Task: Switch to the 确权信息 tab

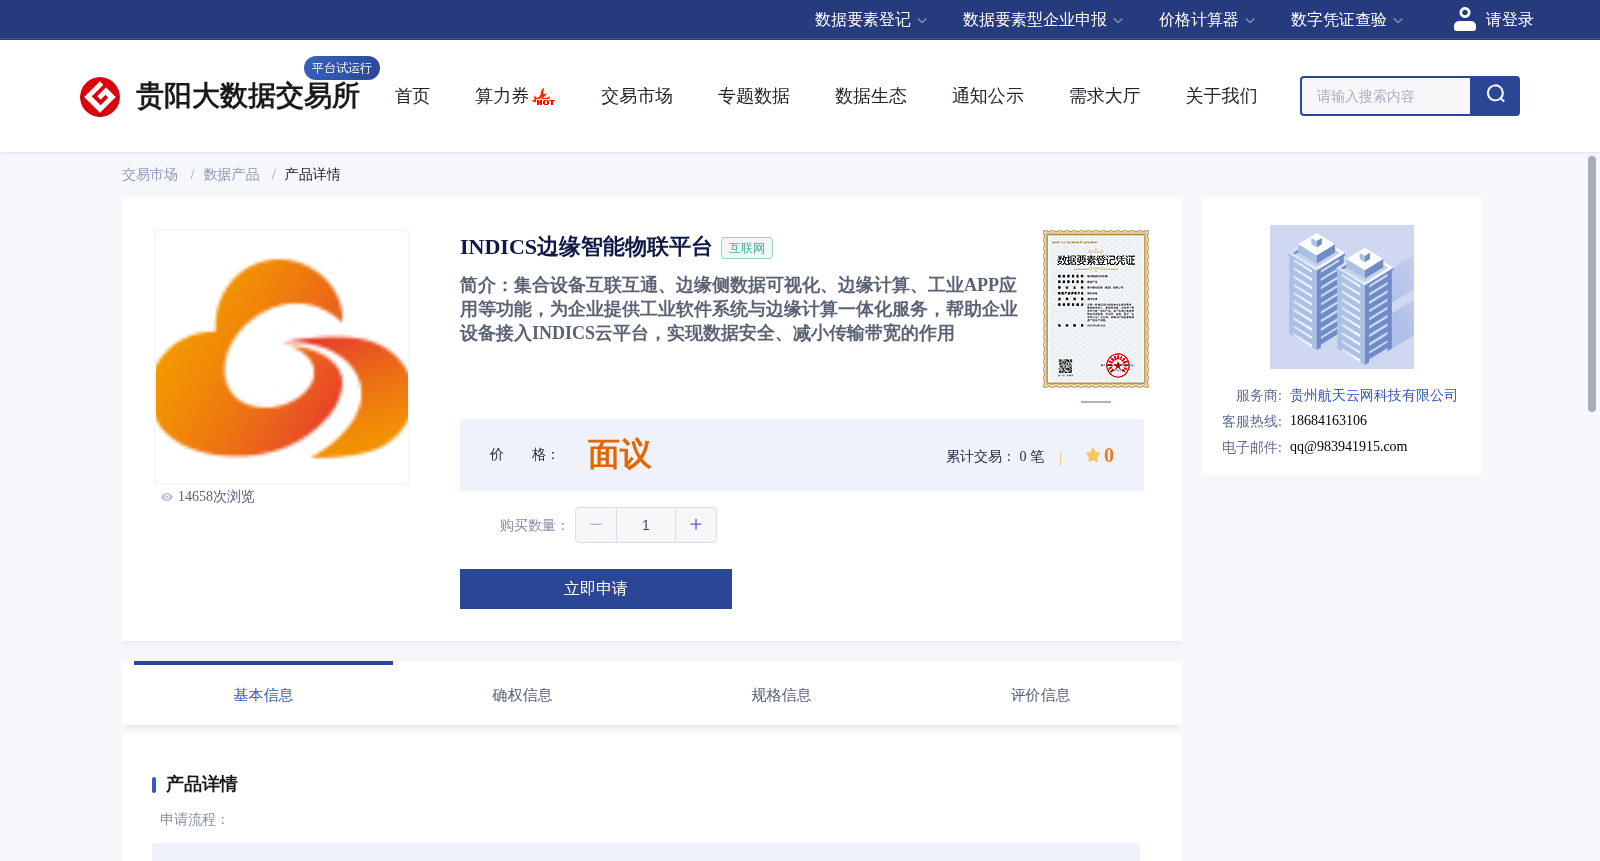Action: pyautogui.click(x=522, y=694)
